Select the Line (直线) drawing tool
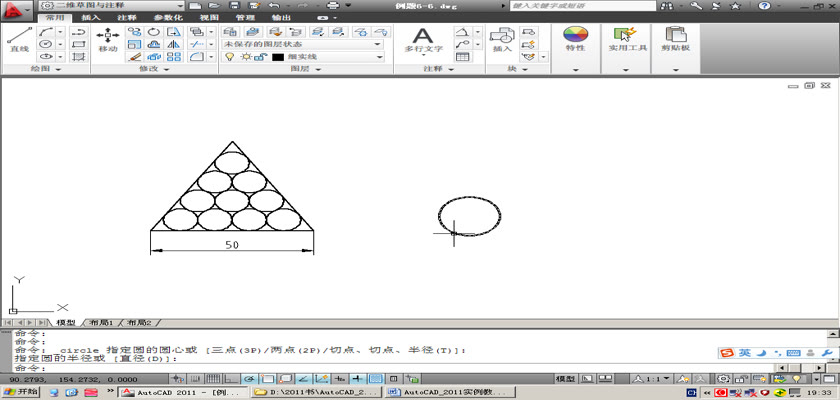840x400 pixels. click(18, 38)
